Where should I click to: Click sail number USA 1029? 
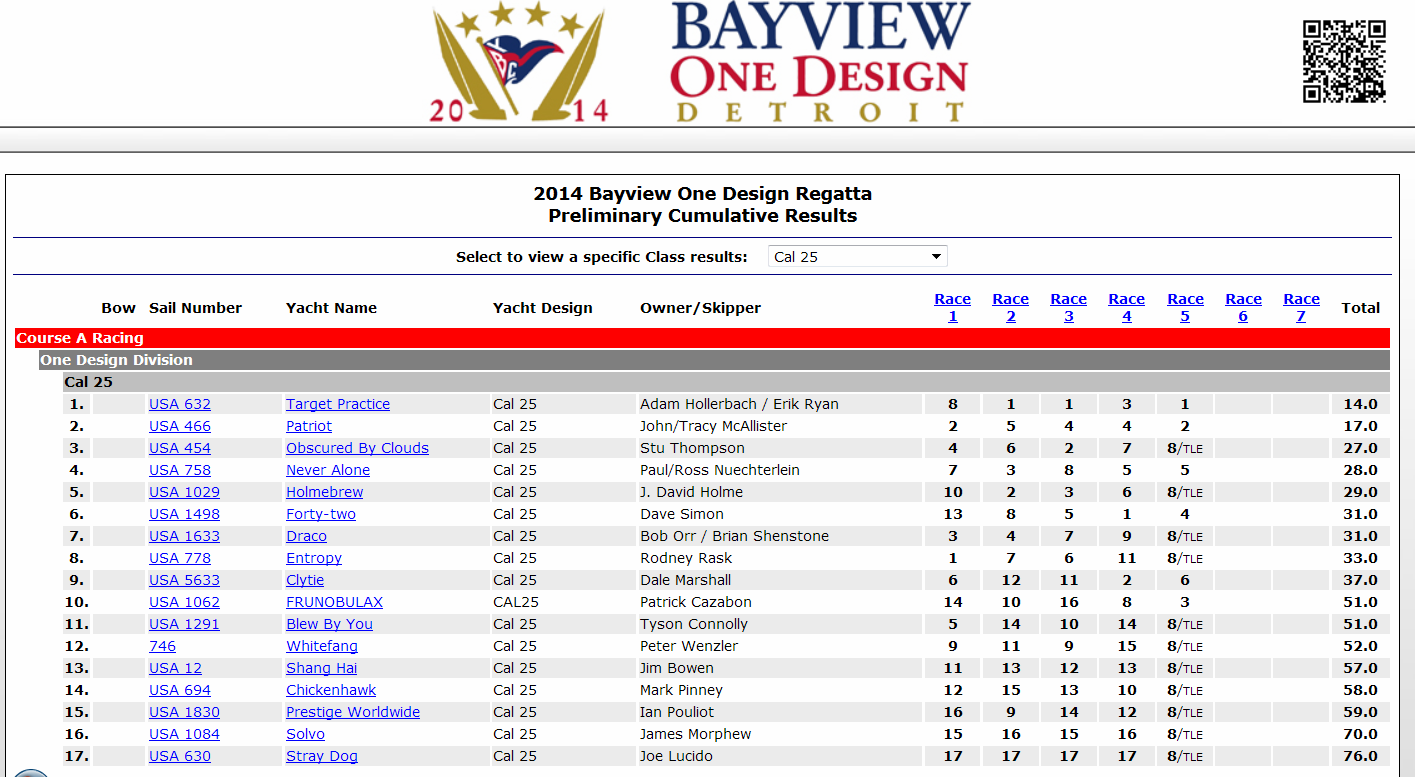pyautogui.click(x=184, y=492)
